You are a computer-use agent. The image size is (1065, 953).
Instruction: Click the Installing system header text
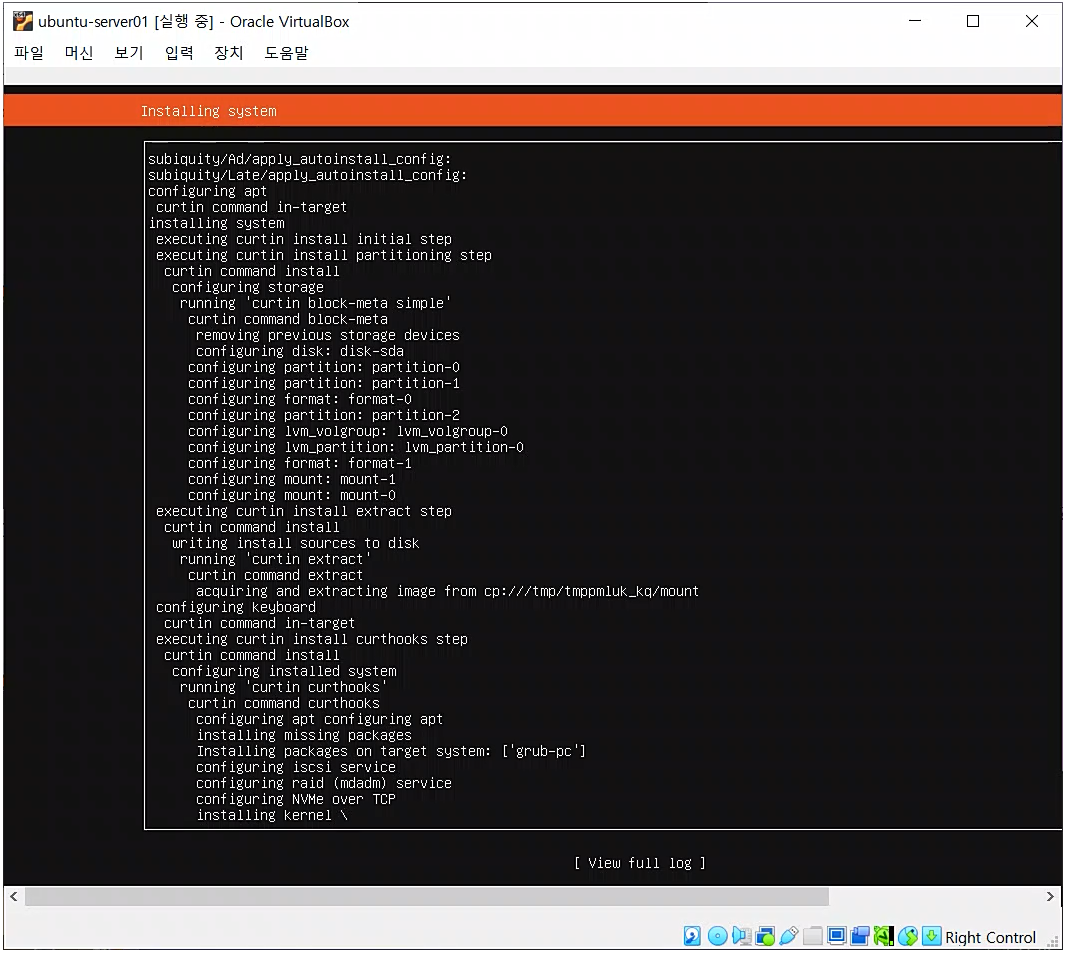(209, 111)
